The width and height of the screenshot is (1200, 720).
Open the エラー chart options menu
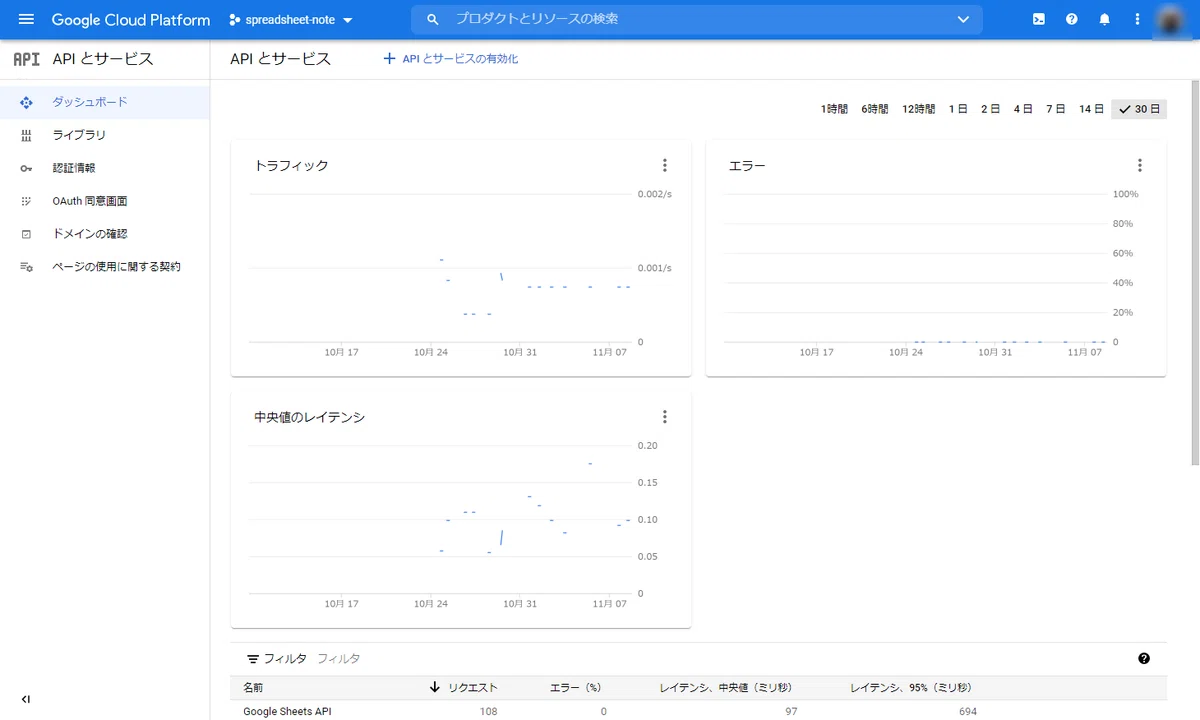tap(1140, 166)
